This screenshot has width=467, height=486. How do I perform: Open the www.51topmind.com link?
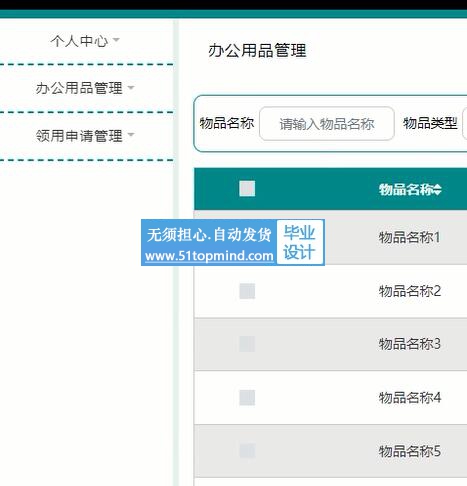pyautogui.click(x=209, y=256)
